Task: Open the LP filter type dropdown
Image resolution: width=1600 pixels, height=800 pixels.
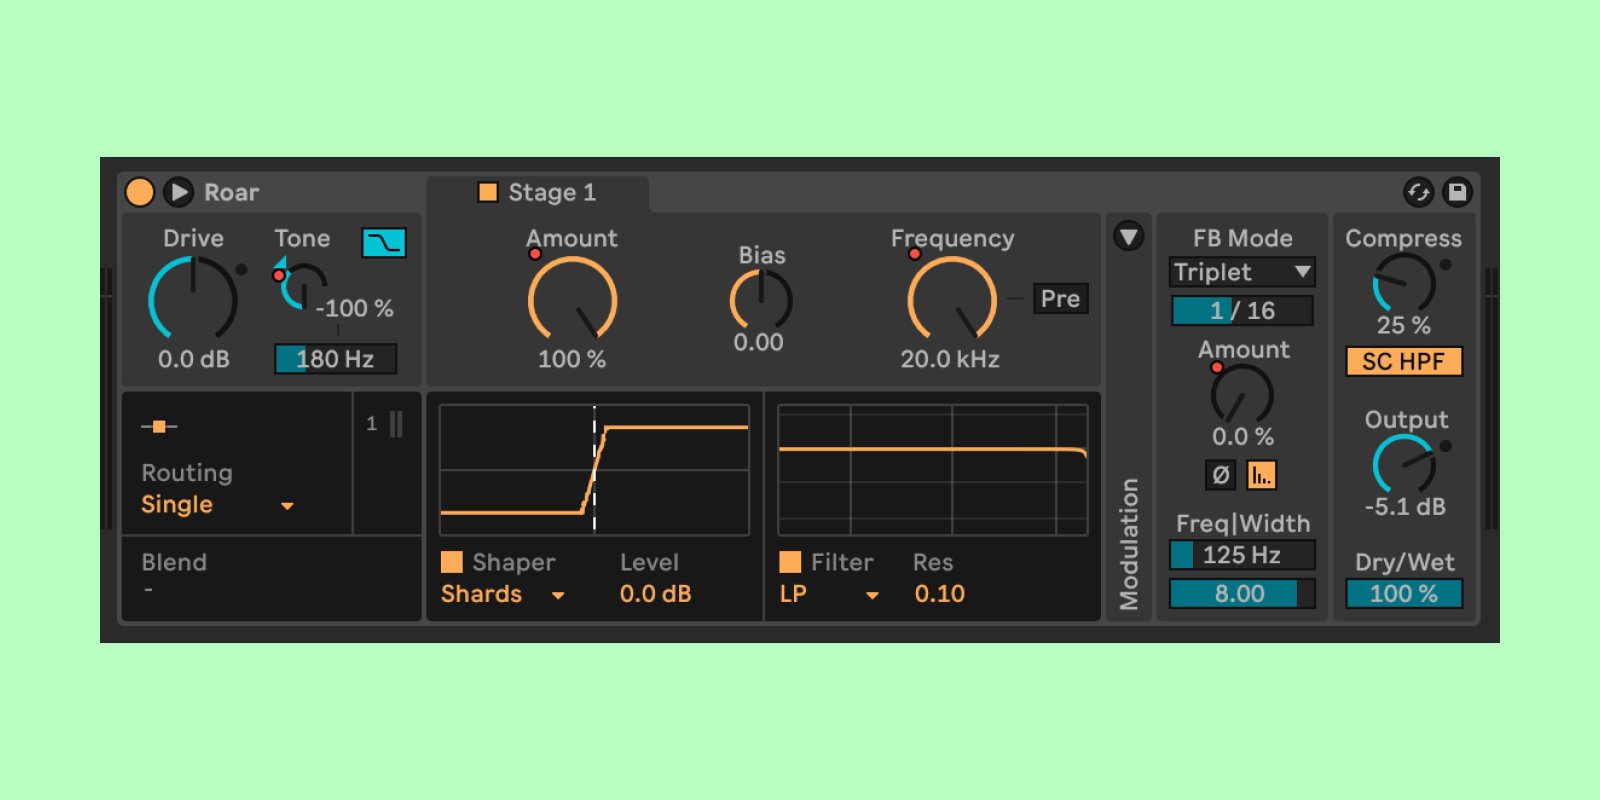Action: pyautogui.click(x=829, y=594)
